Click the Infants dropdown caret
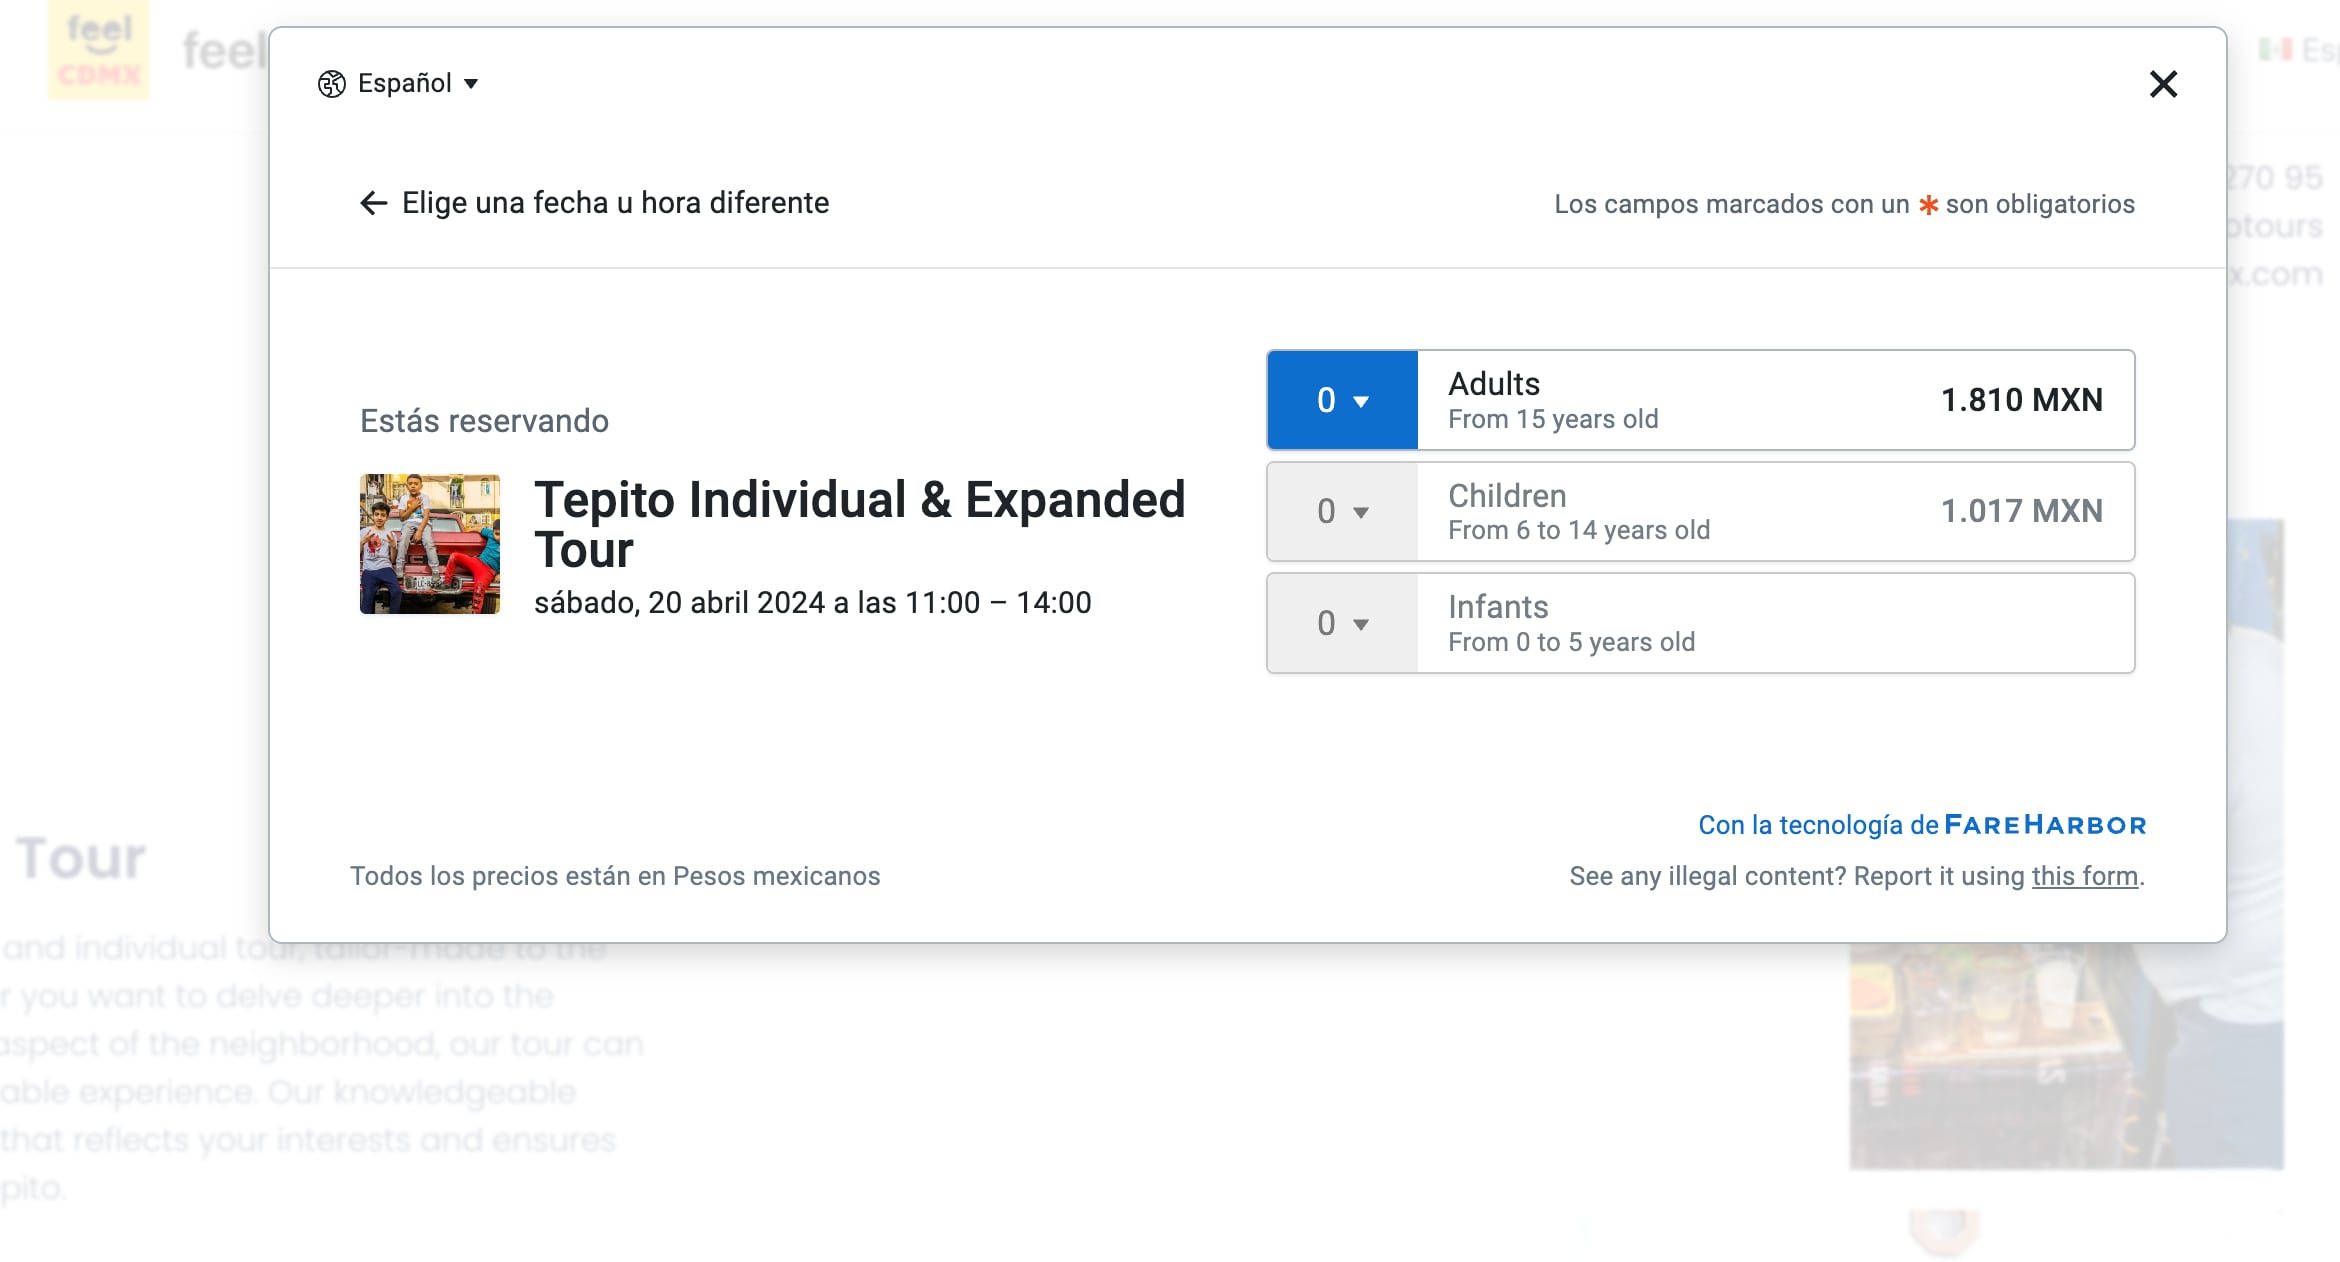Viewport: 2340px width, 1262px height. click(1361, 623)
